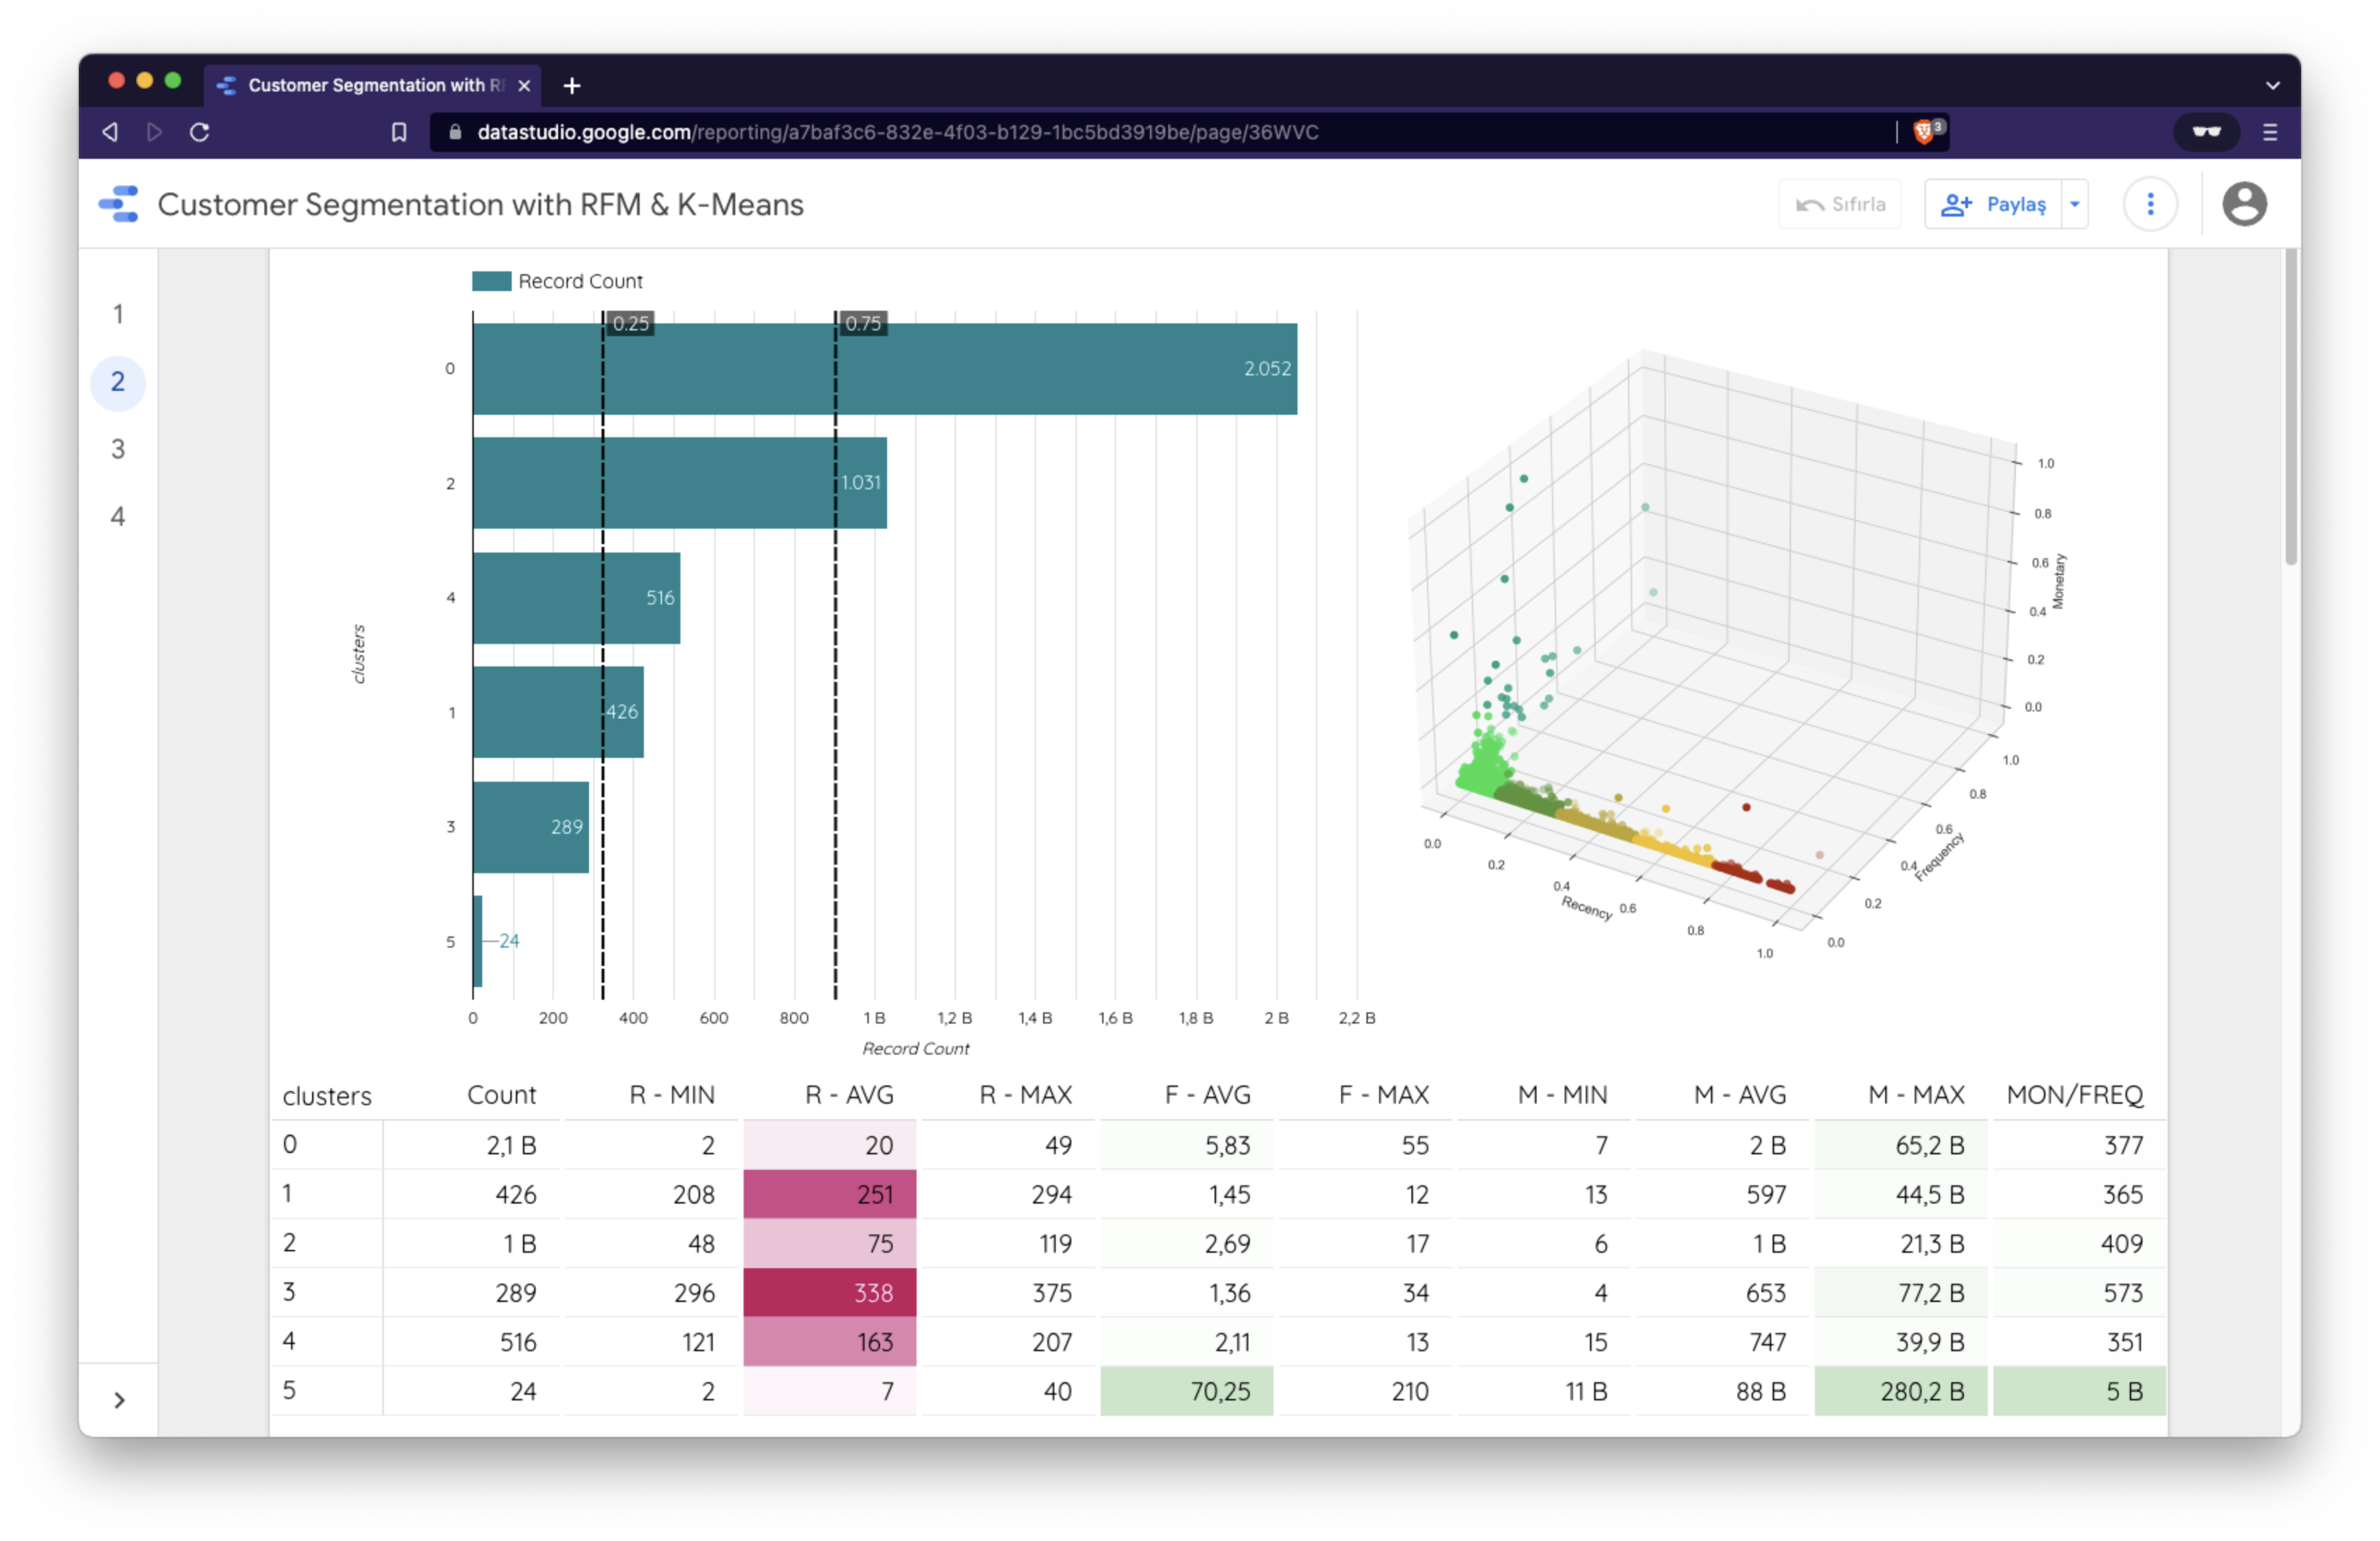Viewport: 2380px width, 1541px height.
Task: Click the private glasses profile icon
Action: (2206, 132)
